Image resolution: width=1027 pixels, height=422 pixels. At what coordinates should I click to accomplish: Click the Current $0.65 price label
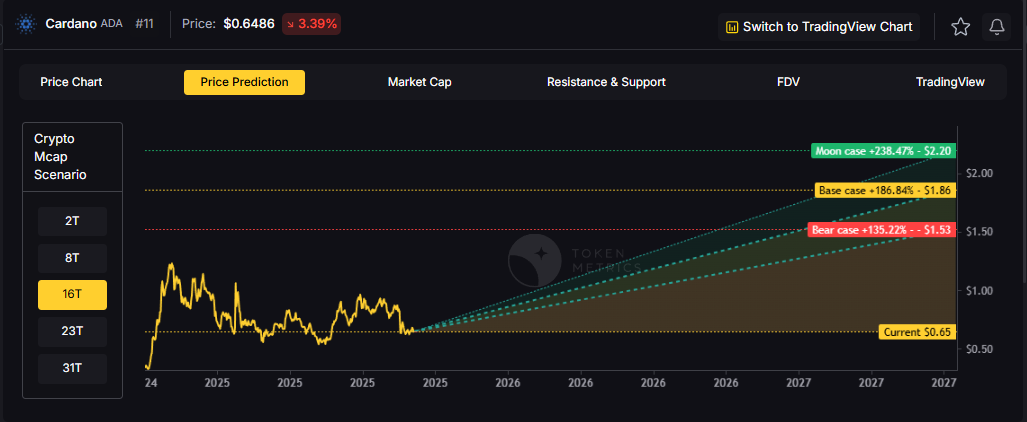tap(917, 332)
